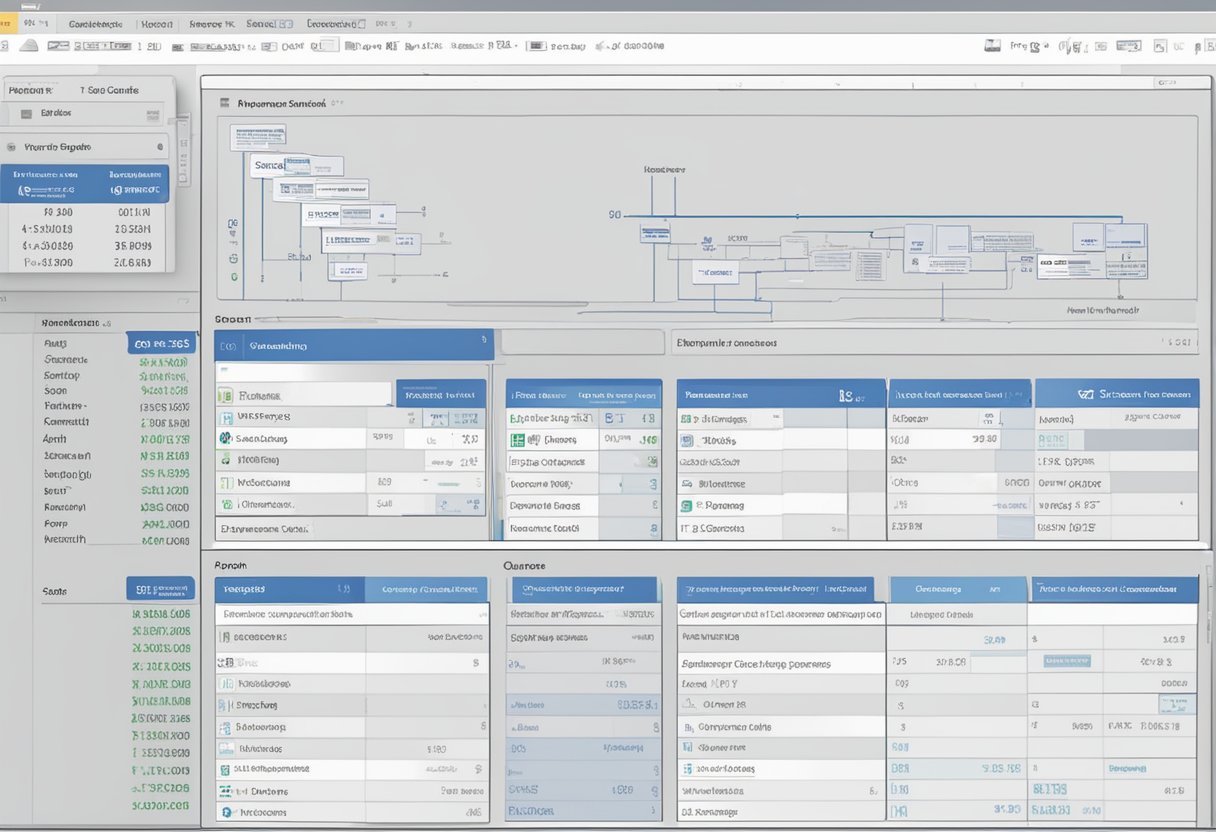Click the green grid icon in the Chaoes row
The width and height of the screenshot is (1216, 832).
click(x=518, y=440)
